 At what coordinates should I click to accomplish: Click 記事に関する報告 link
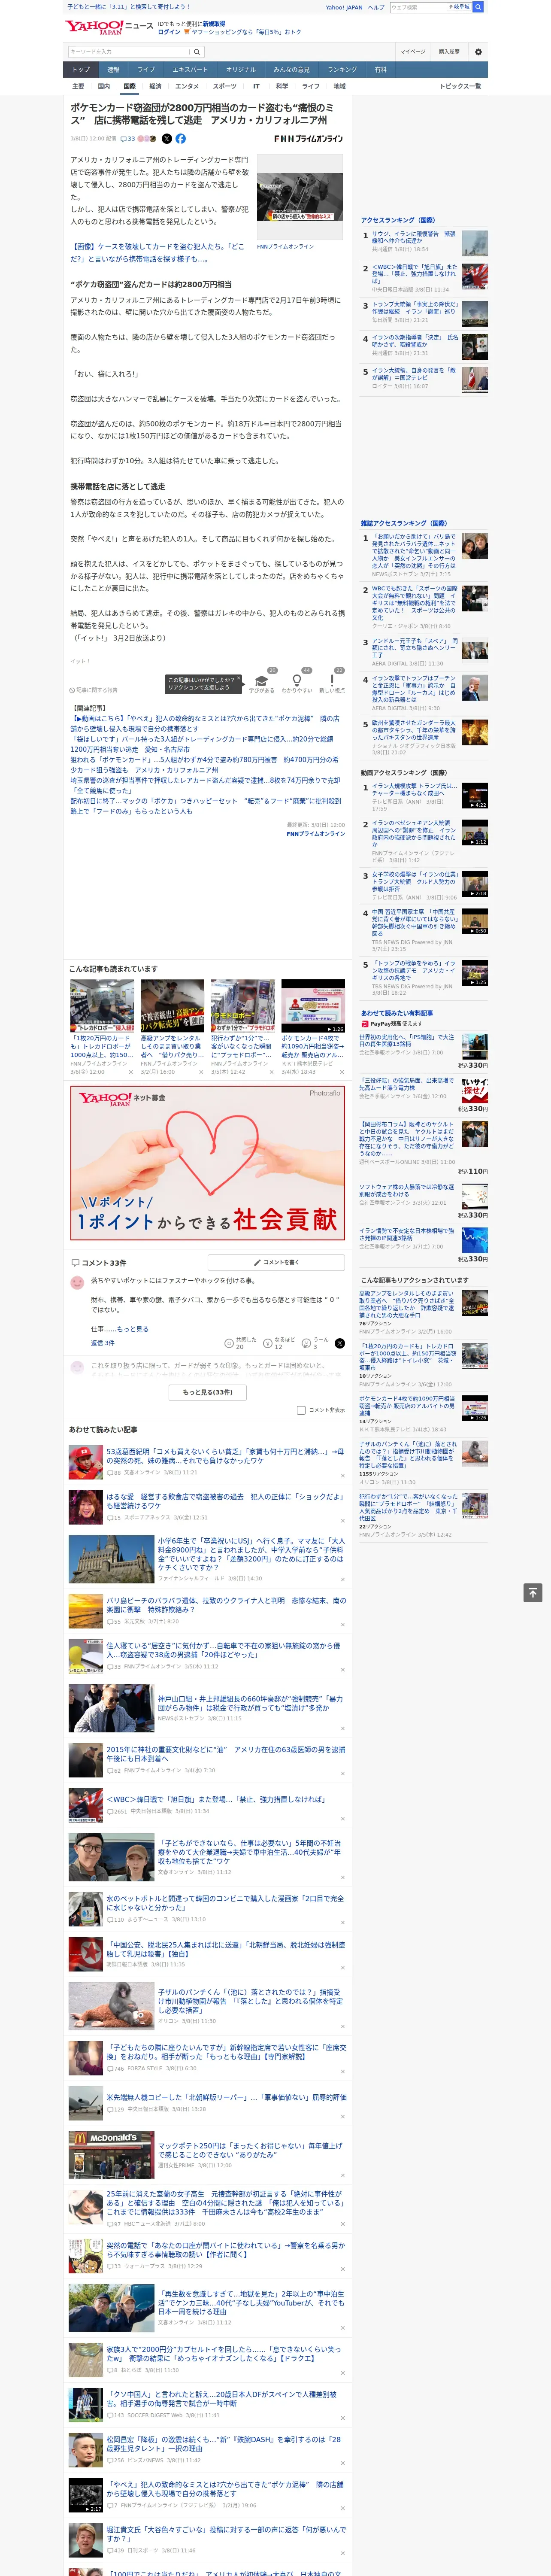click(94, 690)
